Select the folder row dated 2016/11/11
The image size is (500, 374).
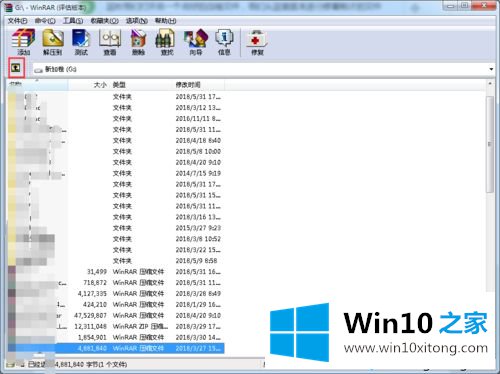(x=116, y=119)
